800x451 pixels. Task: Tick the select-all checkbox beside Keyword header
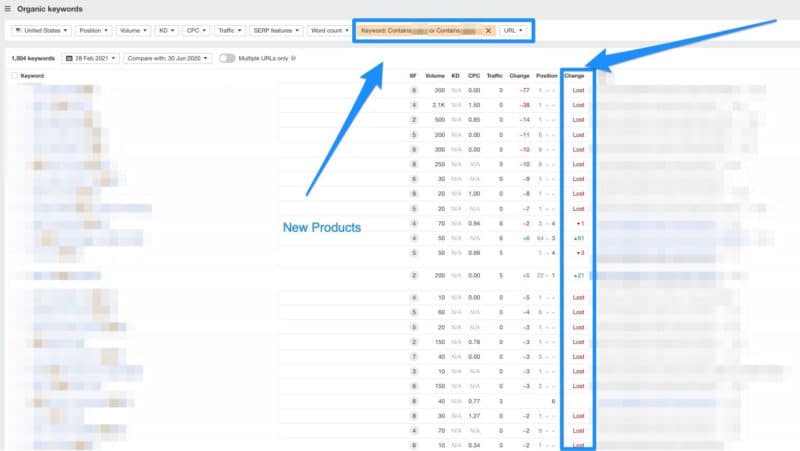14,76
